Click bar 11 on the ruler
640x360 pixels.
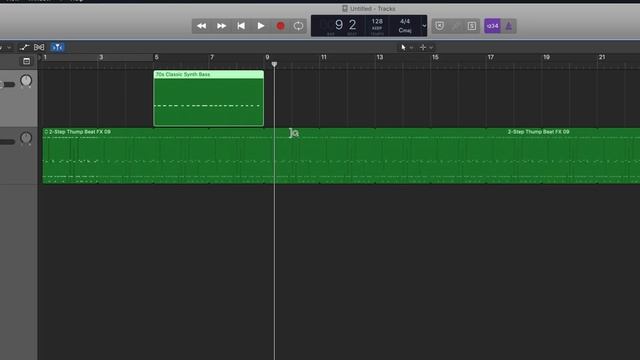tap(324, 57)
